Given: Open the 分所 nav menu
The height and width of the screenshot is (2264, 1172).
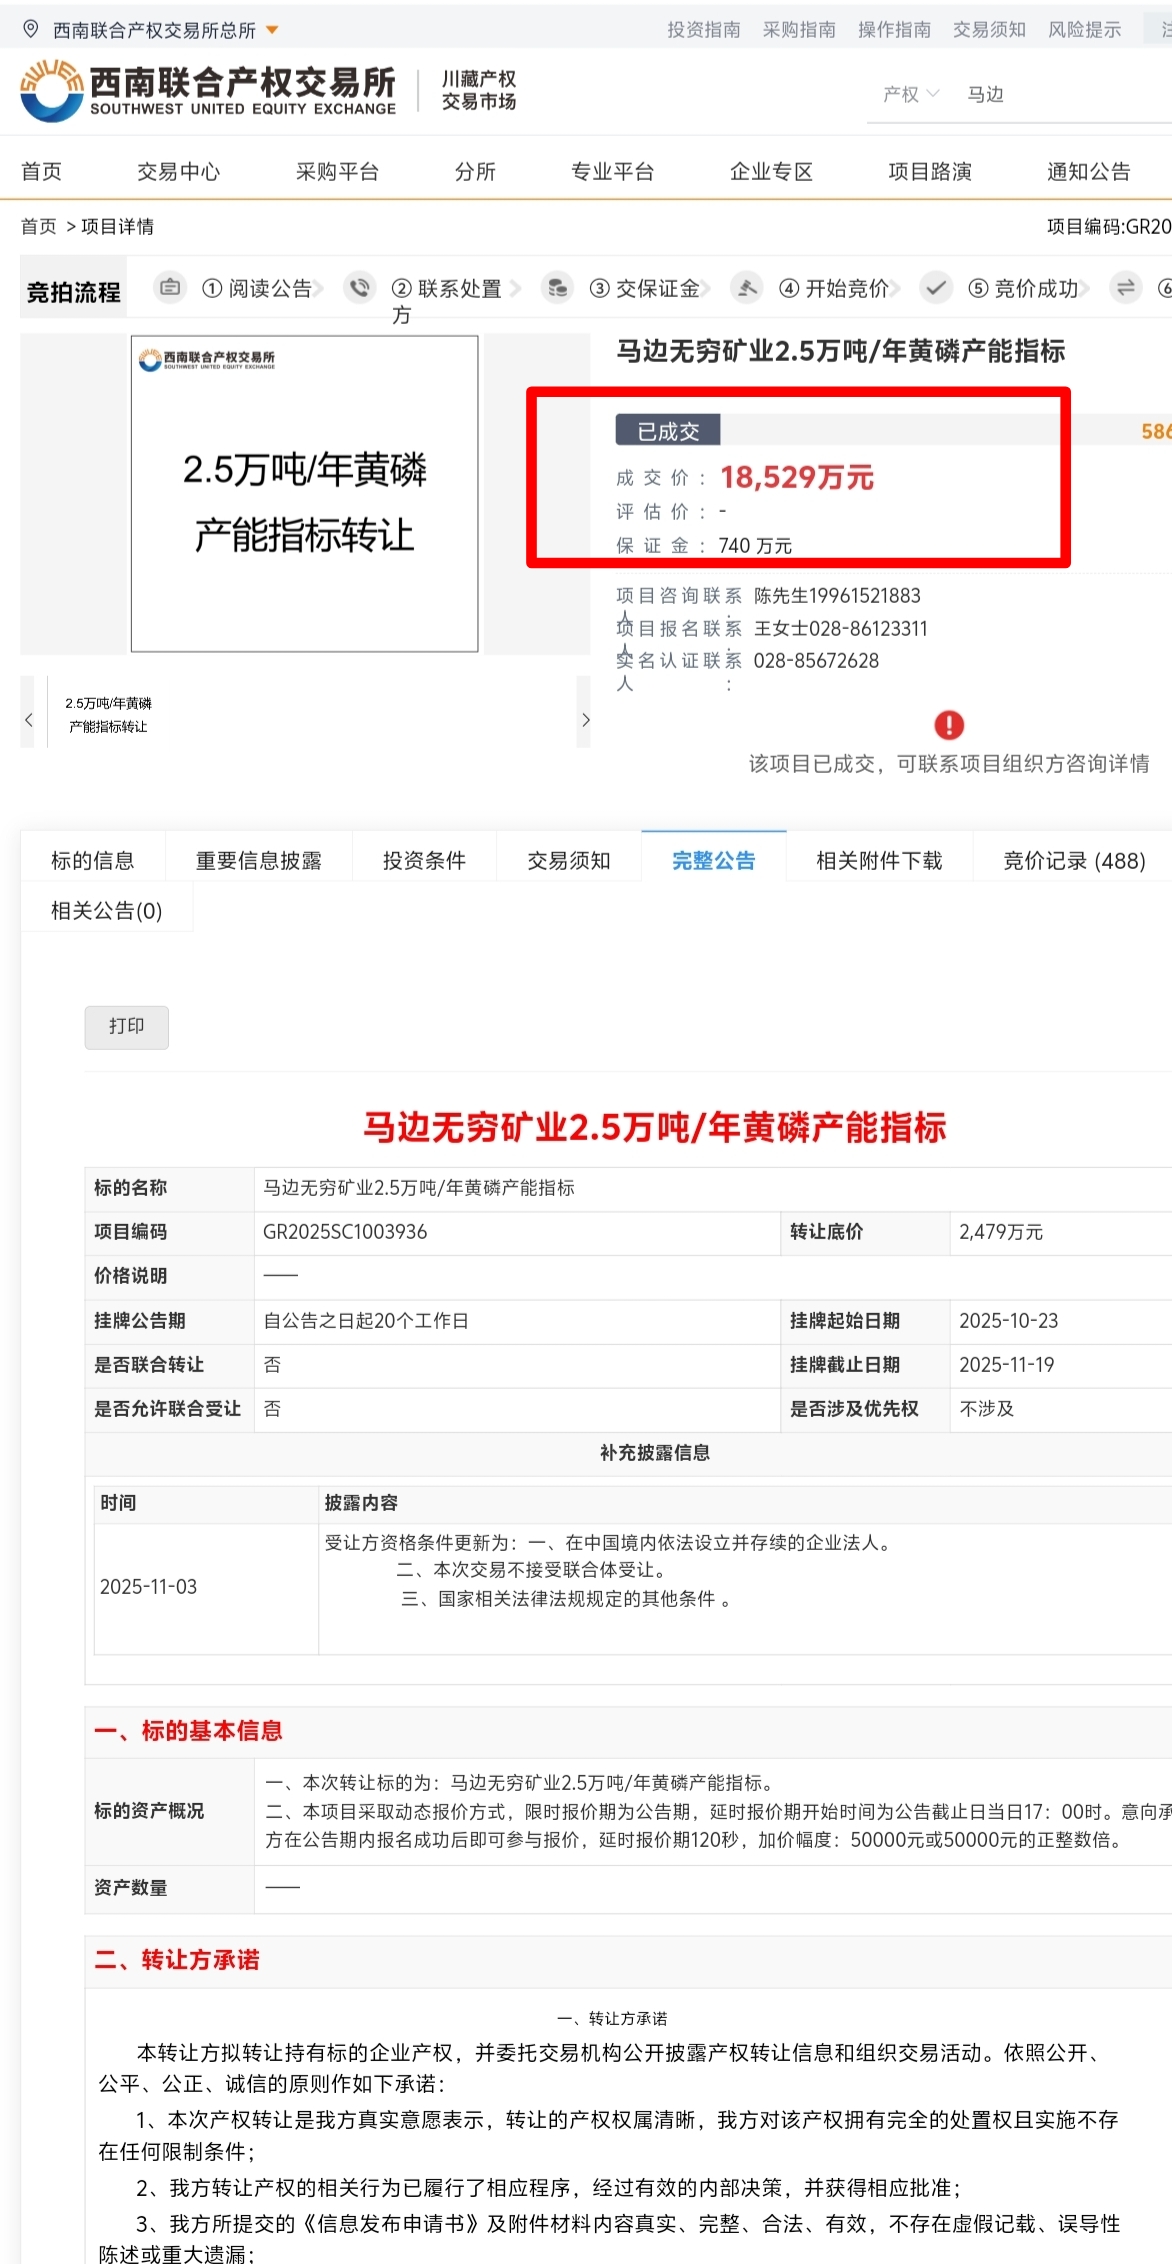Looking at the screenshot, I should [475, 171].
